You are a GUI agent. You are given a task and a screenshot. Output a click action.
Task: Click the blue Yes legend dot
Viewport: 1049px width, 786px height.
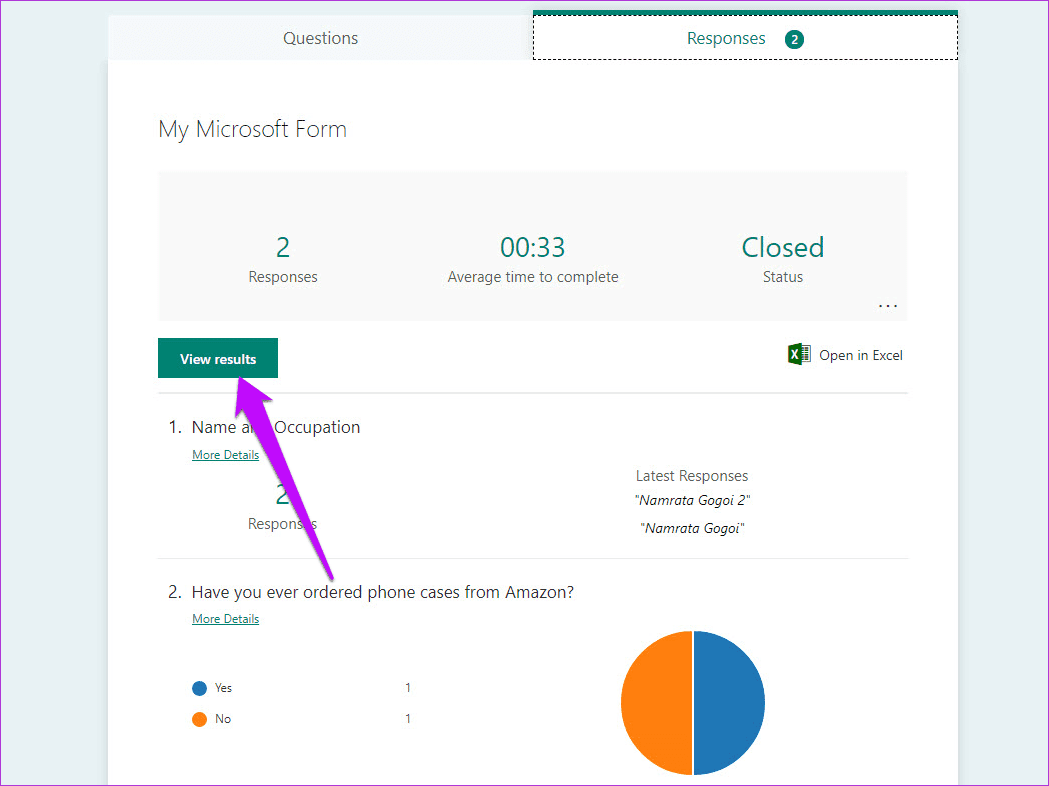199,688
